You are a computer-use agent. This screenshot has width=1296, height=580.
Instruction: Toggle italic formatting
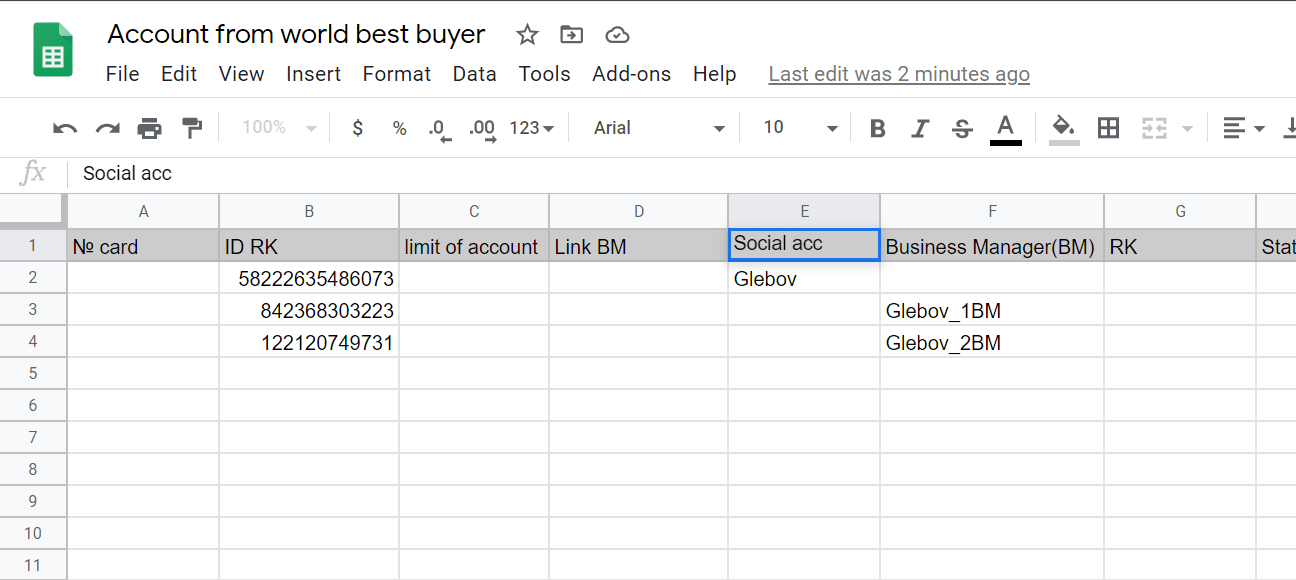click(920, 128)
